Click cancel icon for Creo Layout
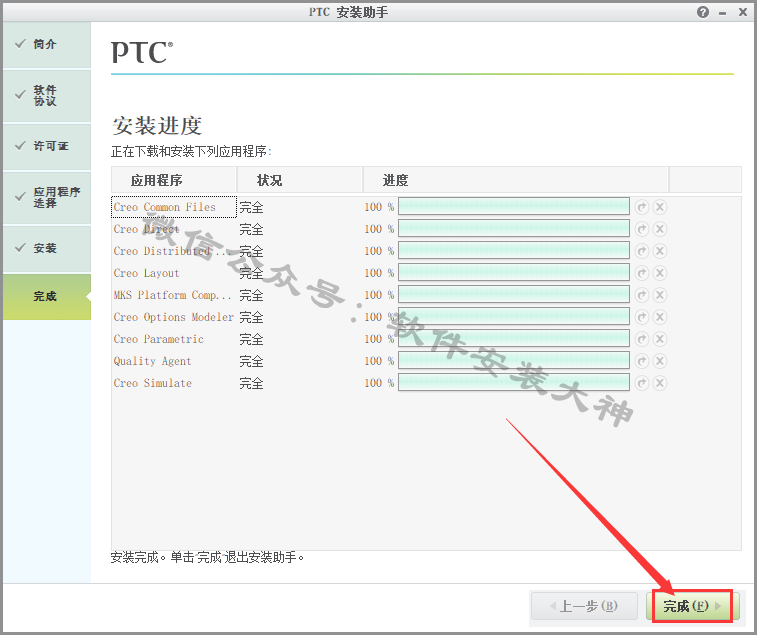 (660, 273)
